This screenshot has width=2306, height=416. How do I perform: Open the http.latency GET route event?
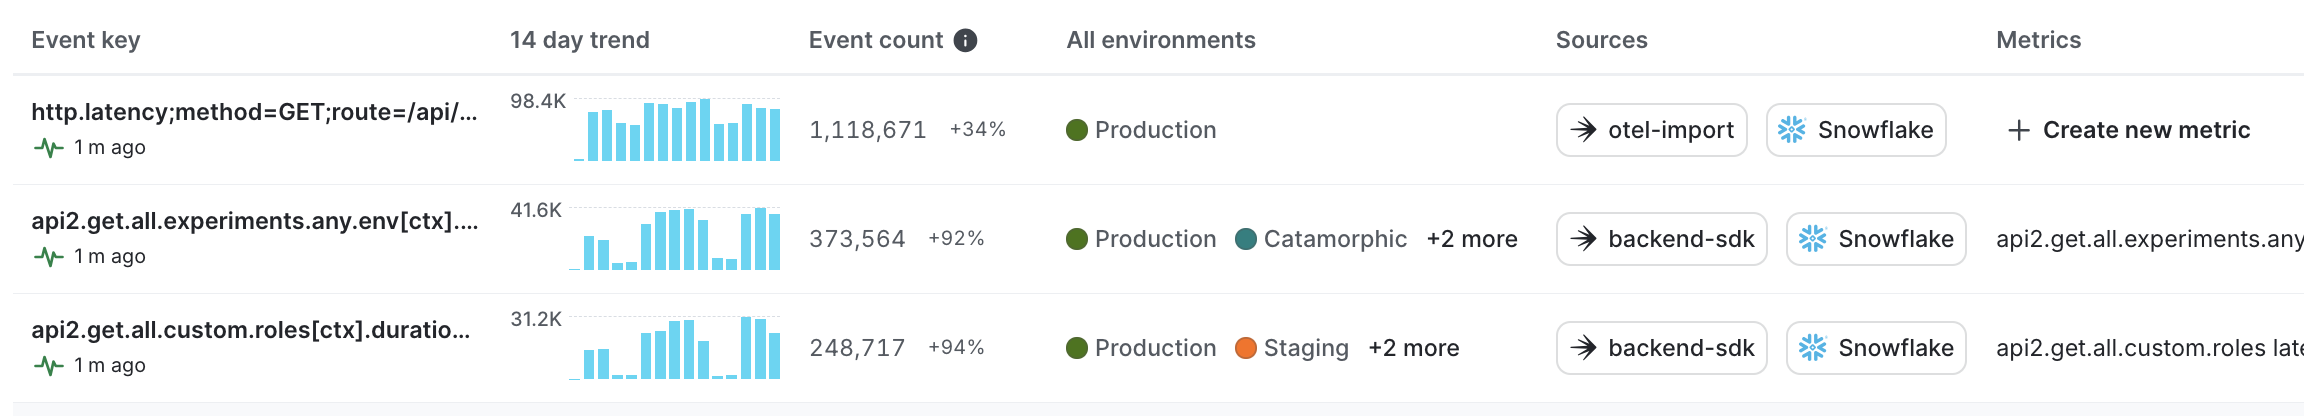pos(254,112)
